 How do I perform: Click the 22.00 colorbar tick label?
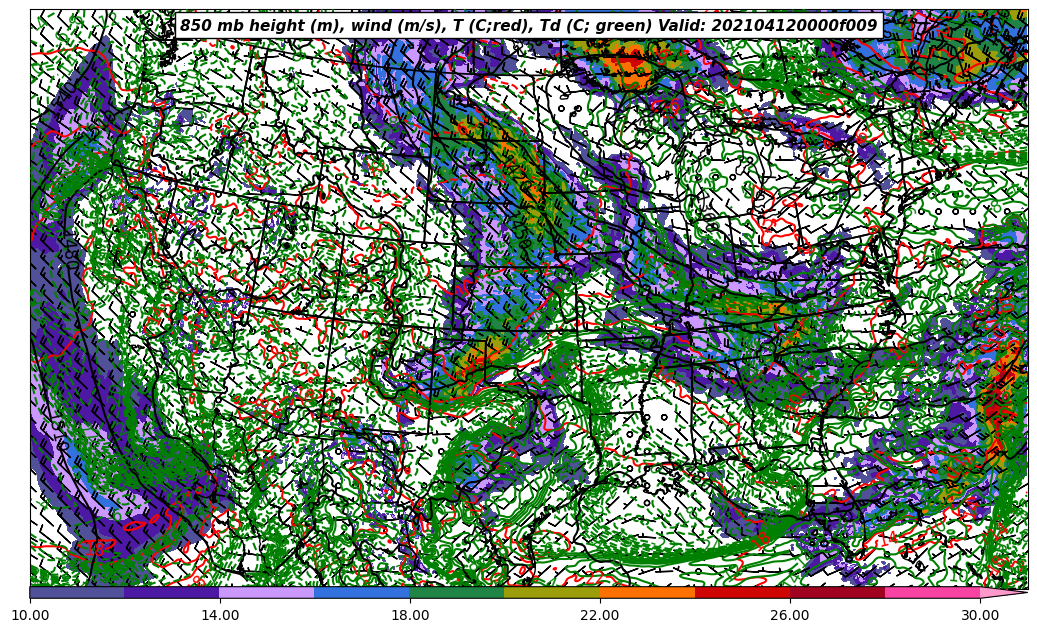tap(600, 616)
